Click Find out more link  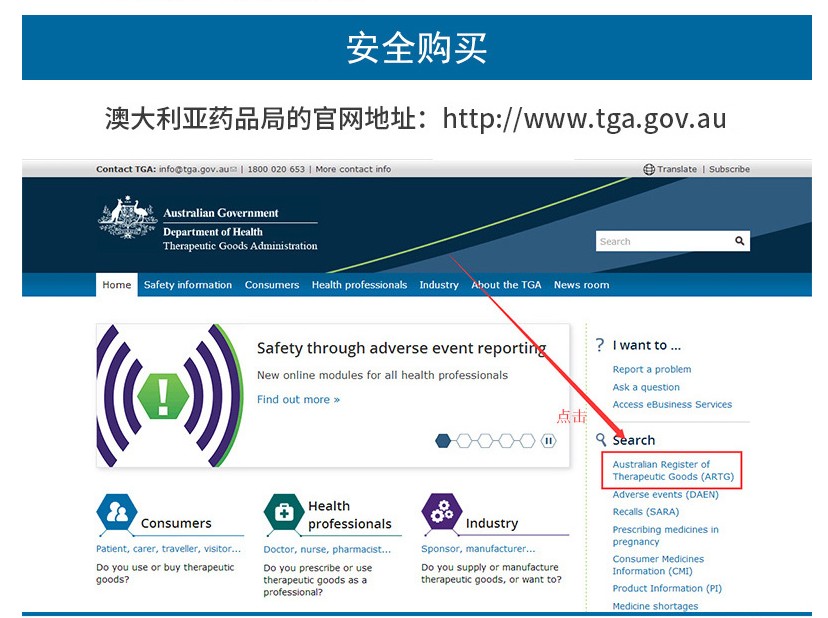point(298,399)
